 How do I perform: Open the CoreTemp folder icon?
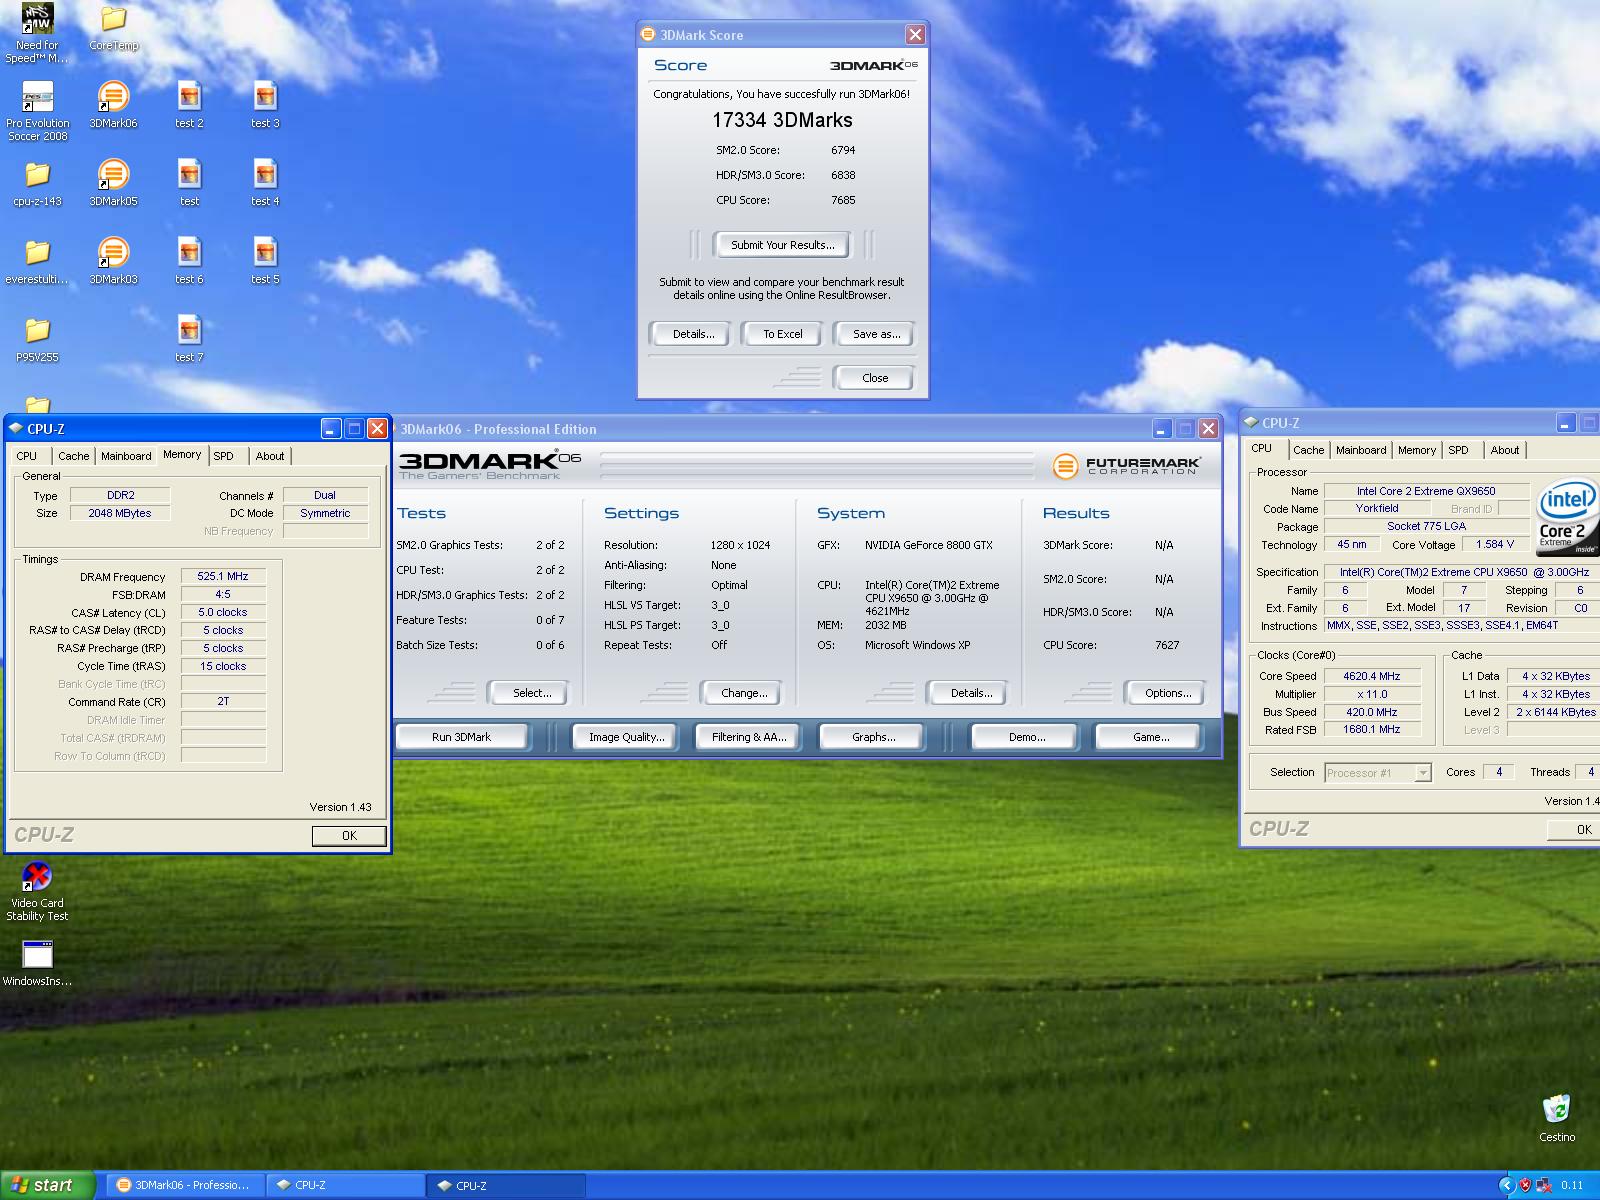[x=113, y=28]
